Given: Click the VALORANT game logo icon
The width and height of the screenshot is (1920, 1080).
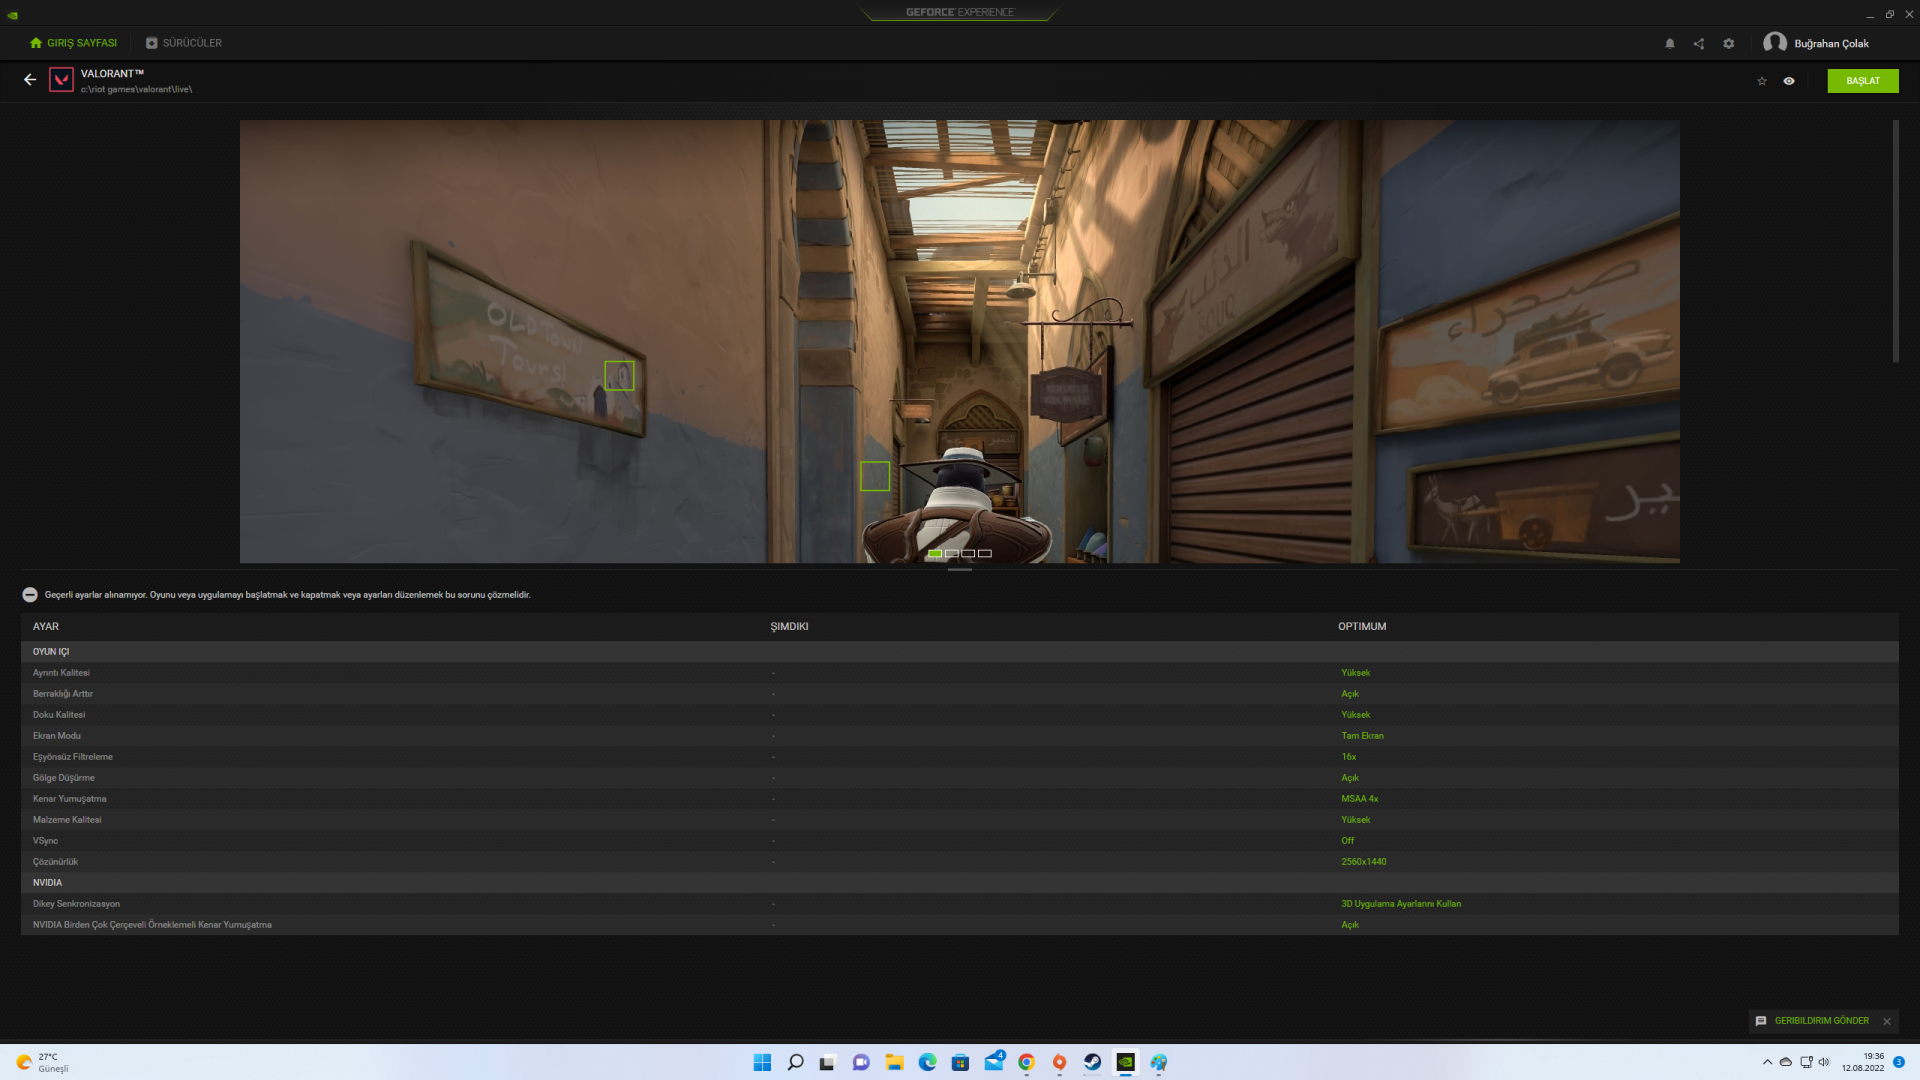Looking at the screenshot, I should (61, 80).
